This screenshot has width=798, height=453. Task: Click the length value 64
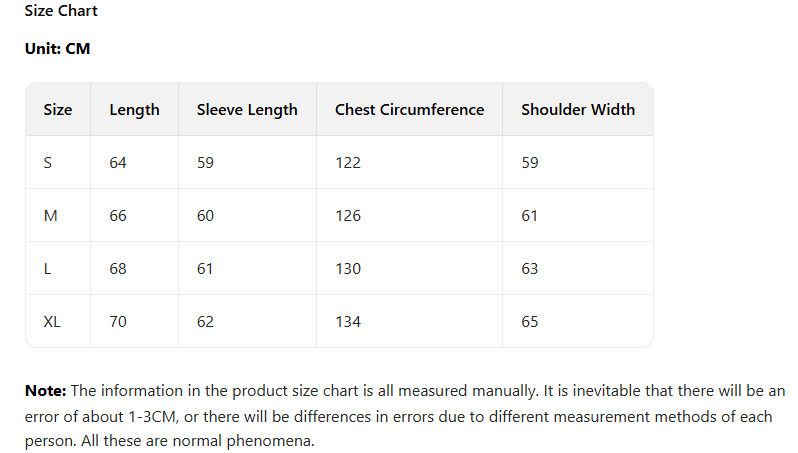point(118,163)
